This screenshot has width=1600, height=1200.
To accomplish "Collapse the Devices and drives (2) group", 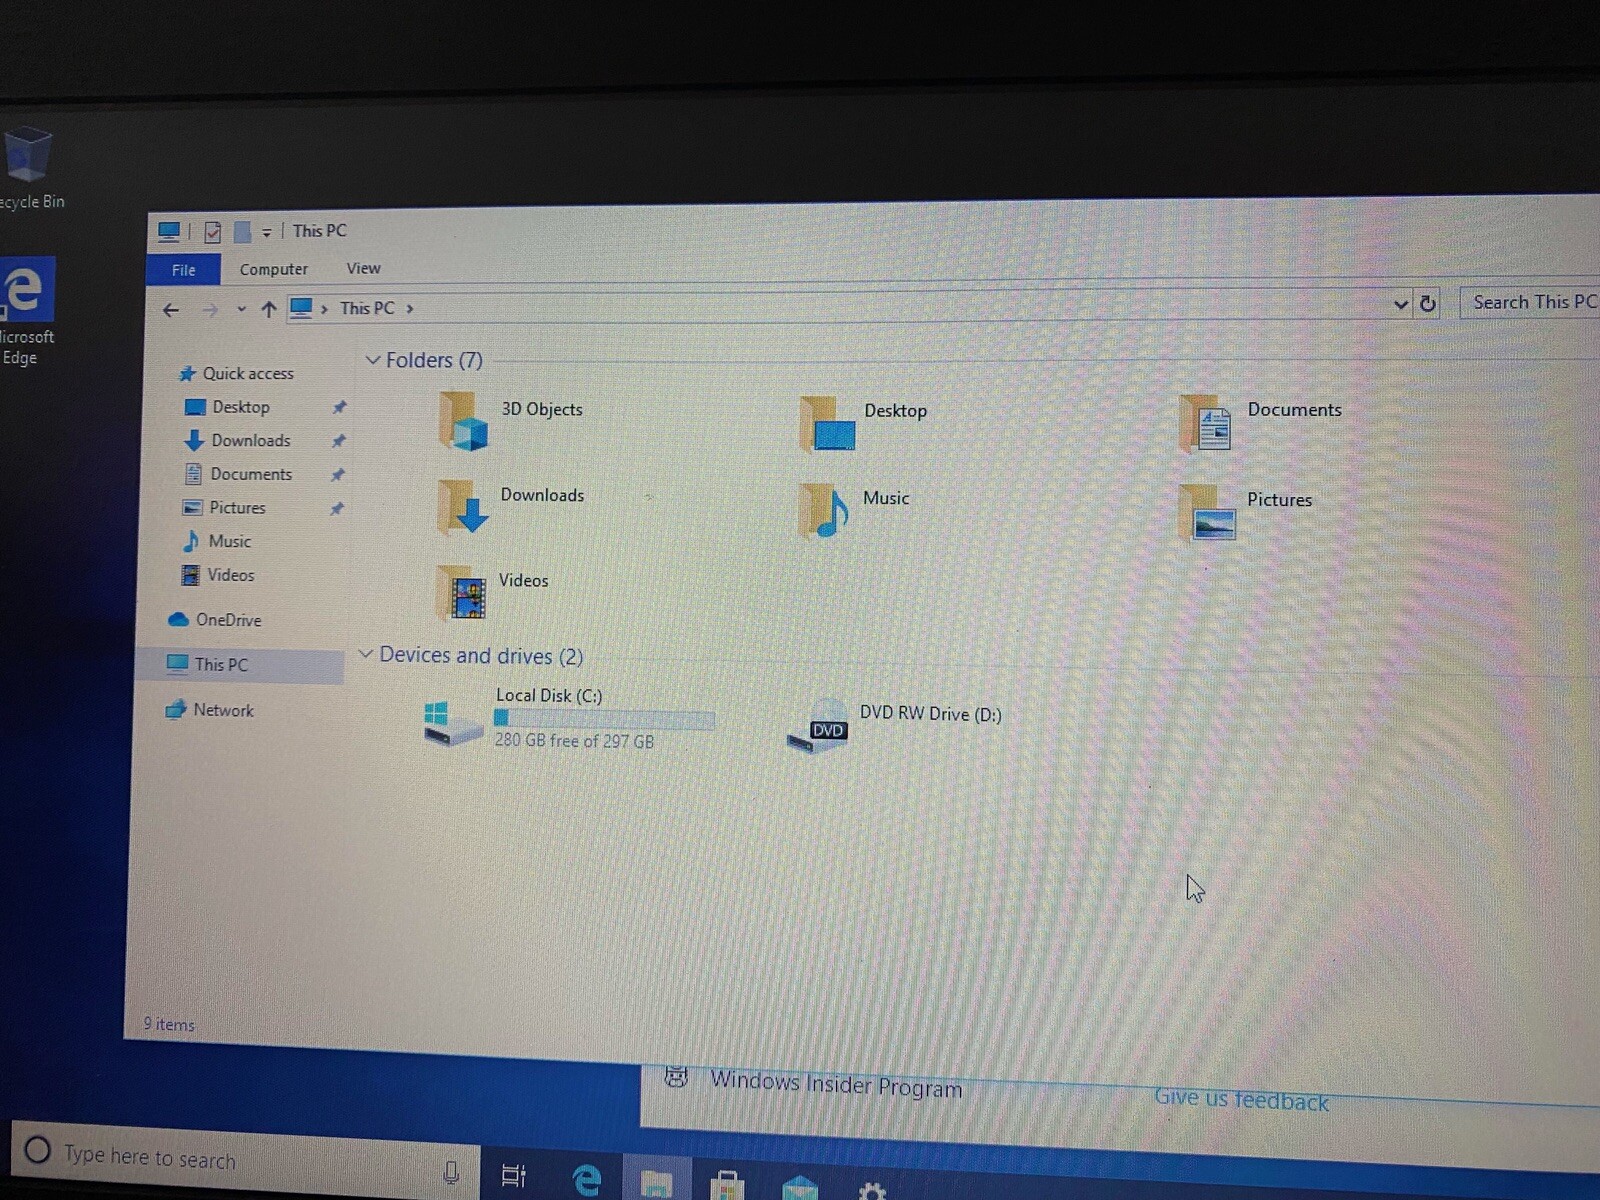I will (365, 654).
